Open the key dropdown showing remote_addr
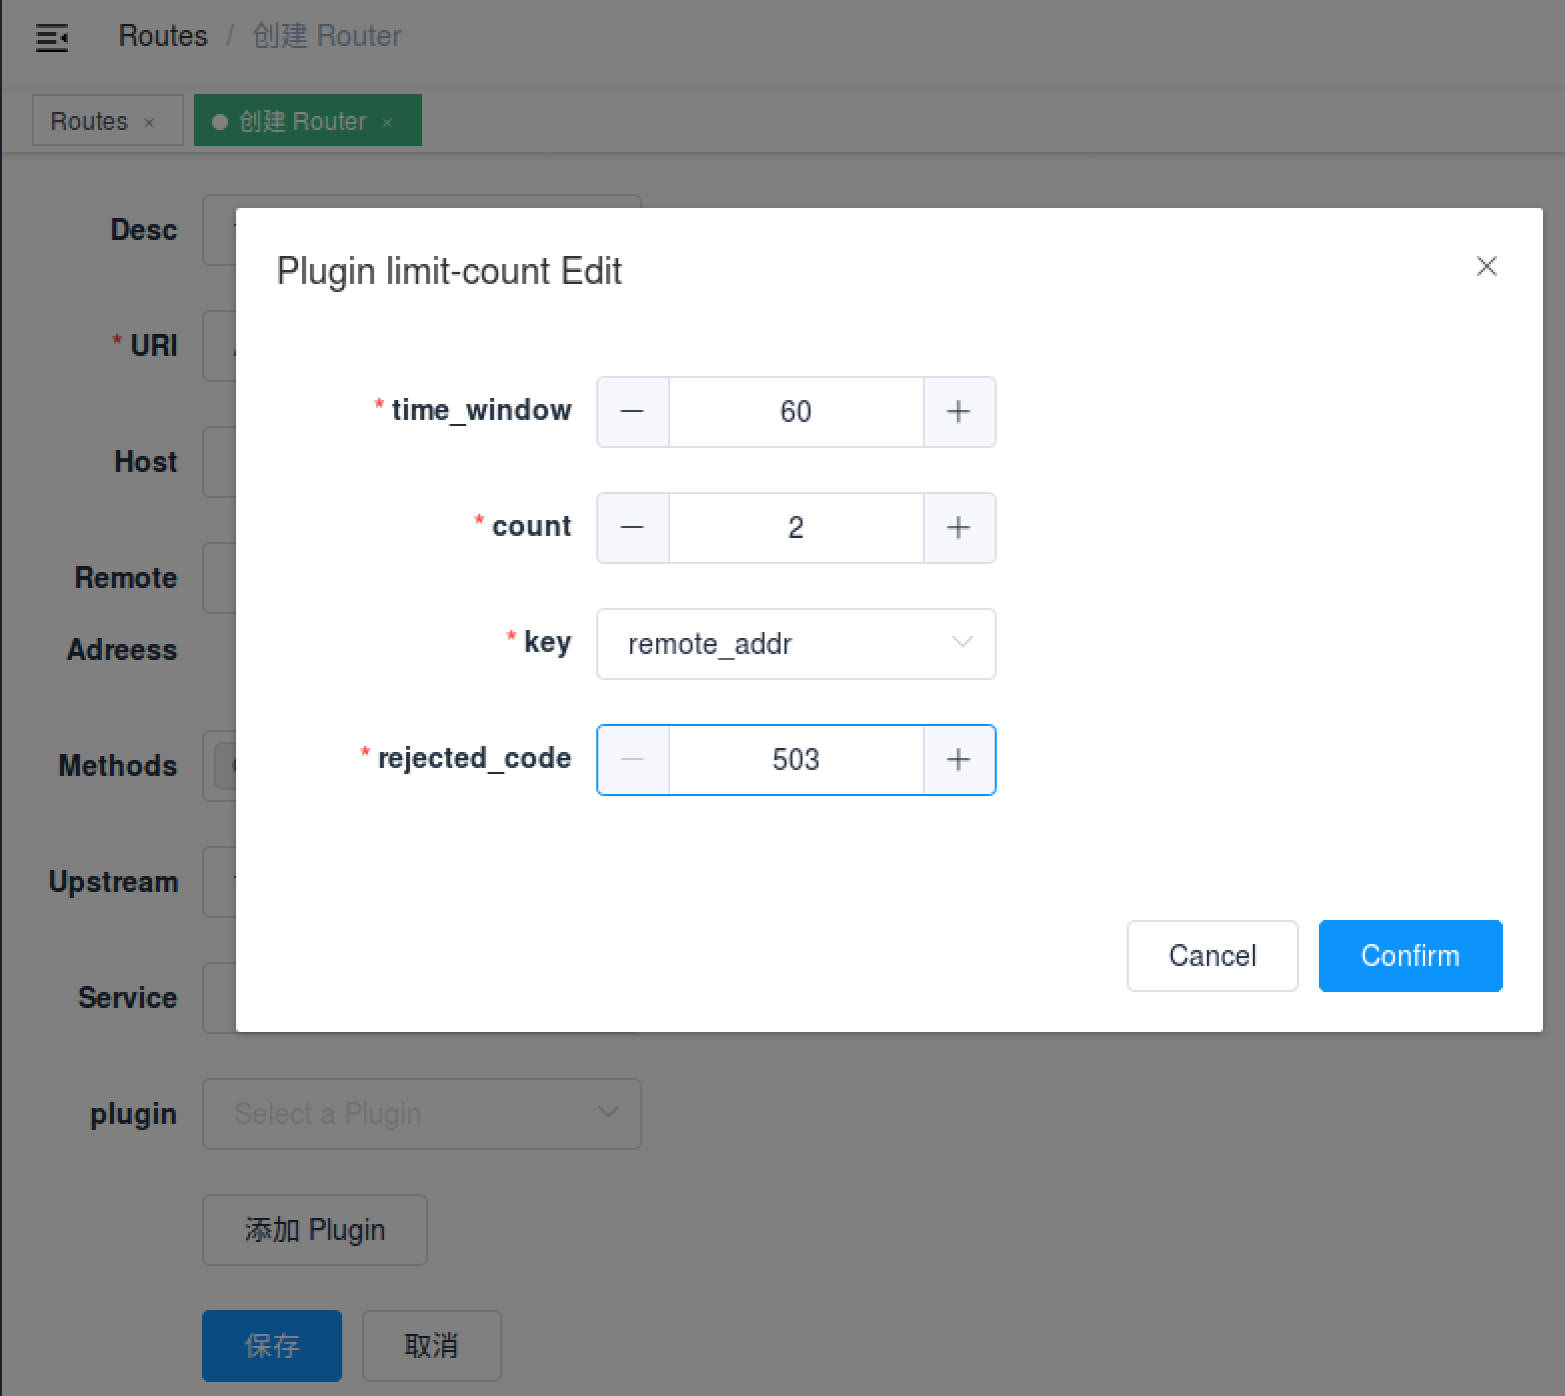The width and height of the screenshot is (1565, 1396). 780,644
